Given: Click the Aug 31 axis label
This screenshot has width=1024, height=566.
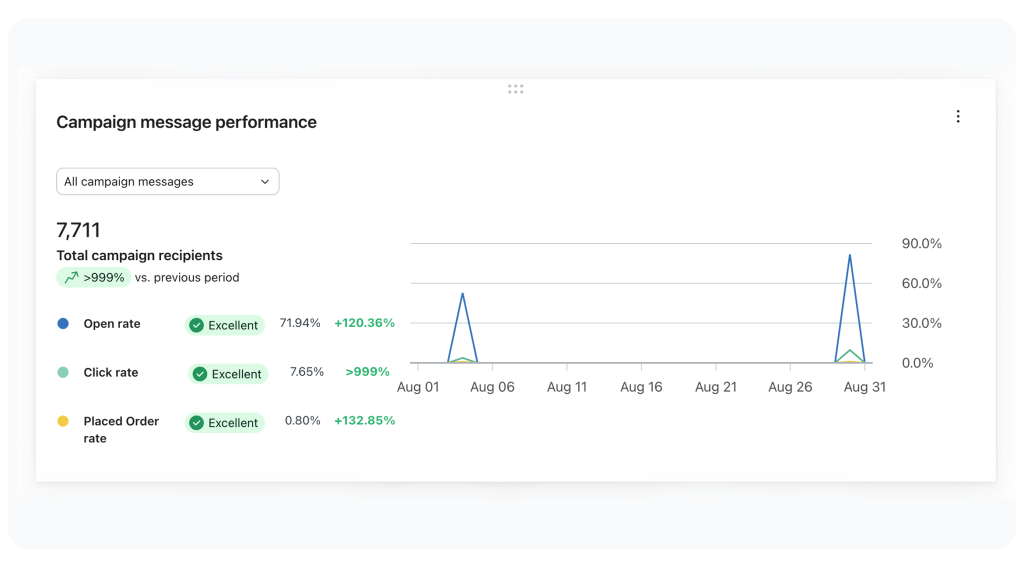Looking at the screenshot, I should (x=865, y=387).
